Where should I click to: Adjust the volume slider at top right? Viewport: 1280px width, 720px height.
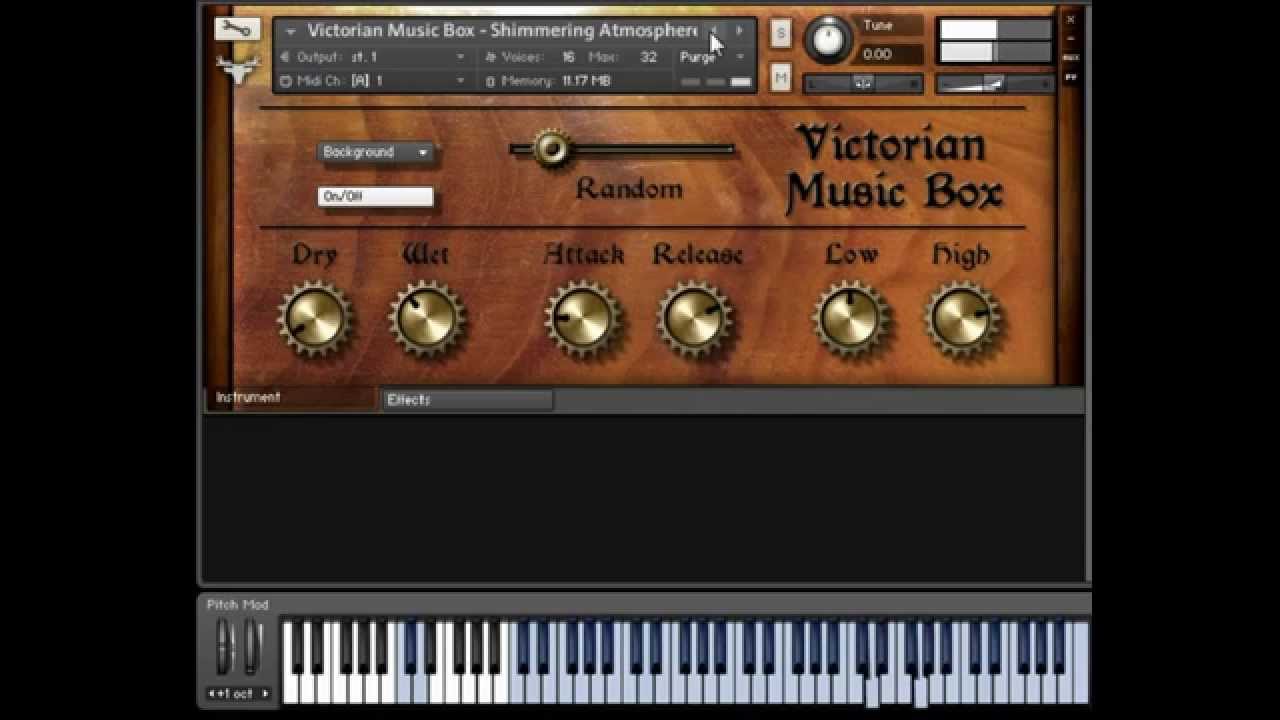click(x=994, y=84)
